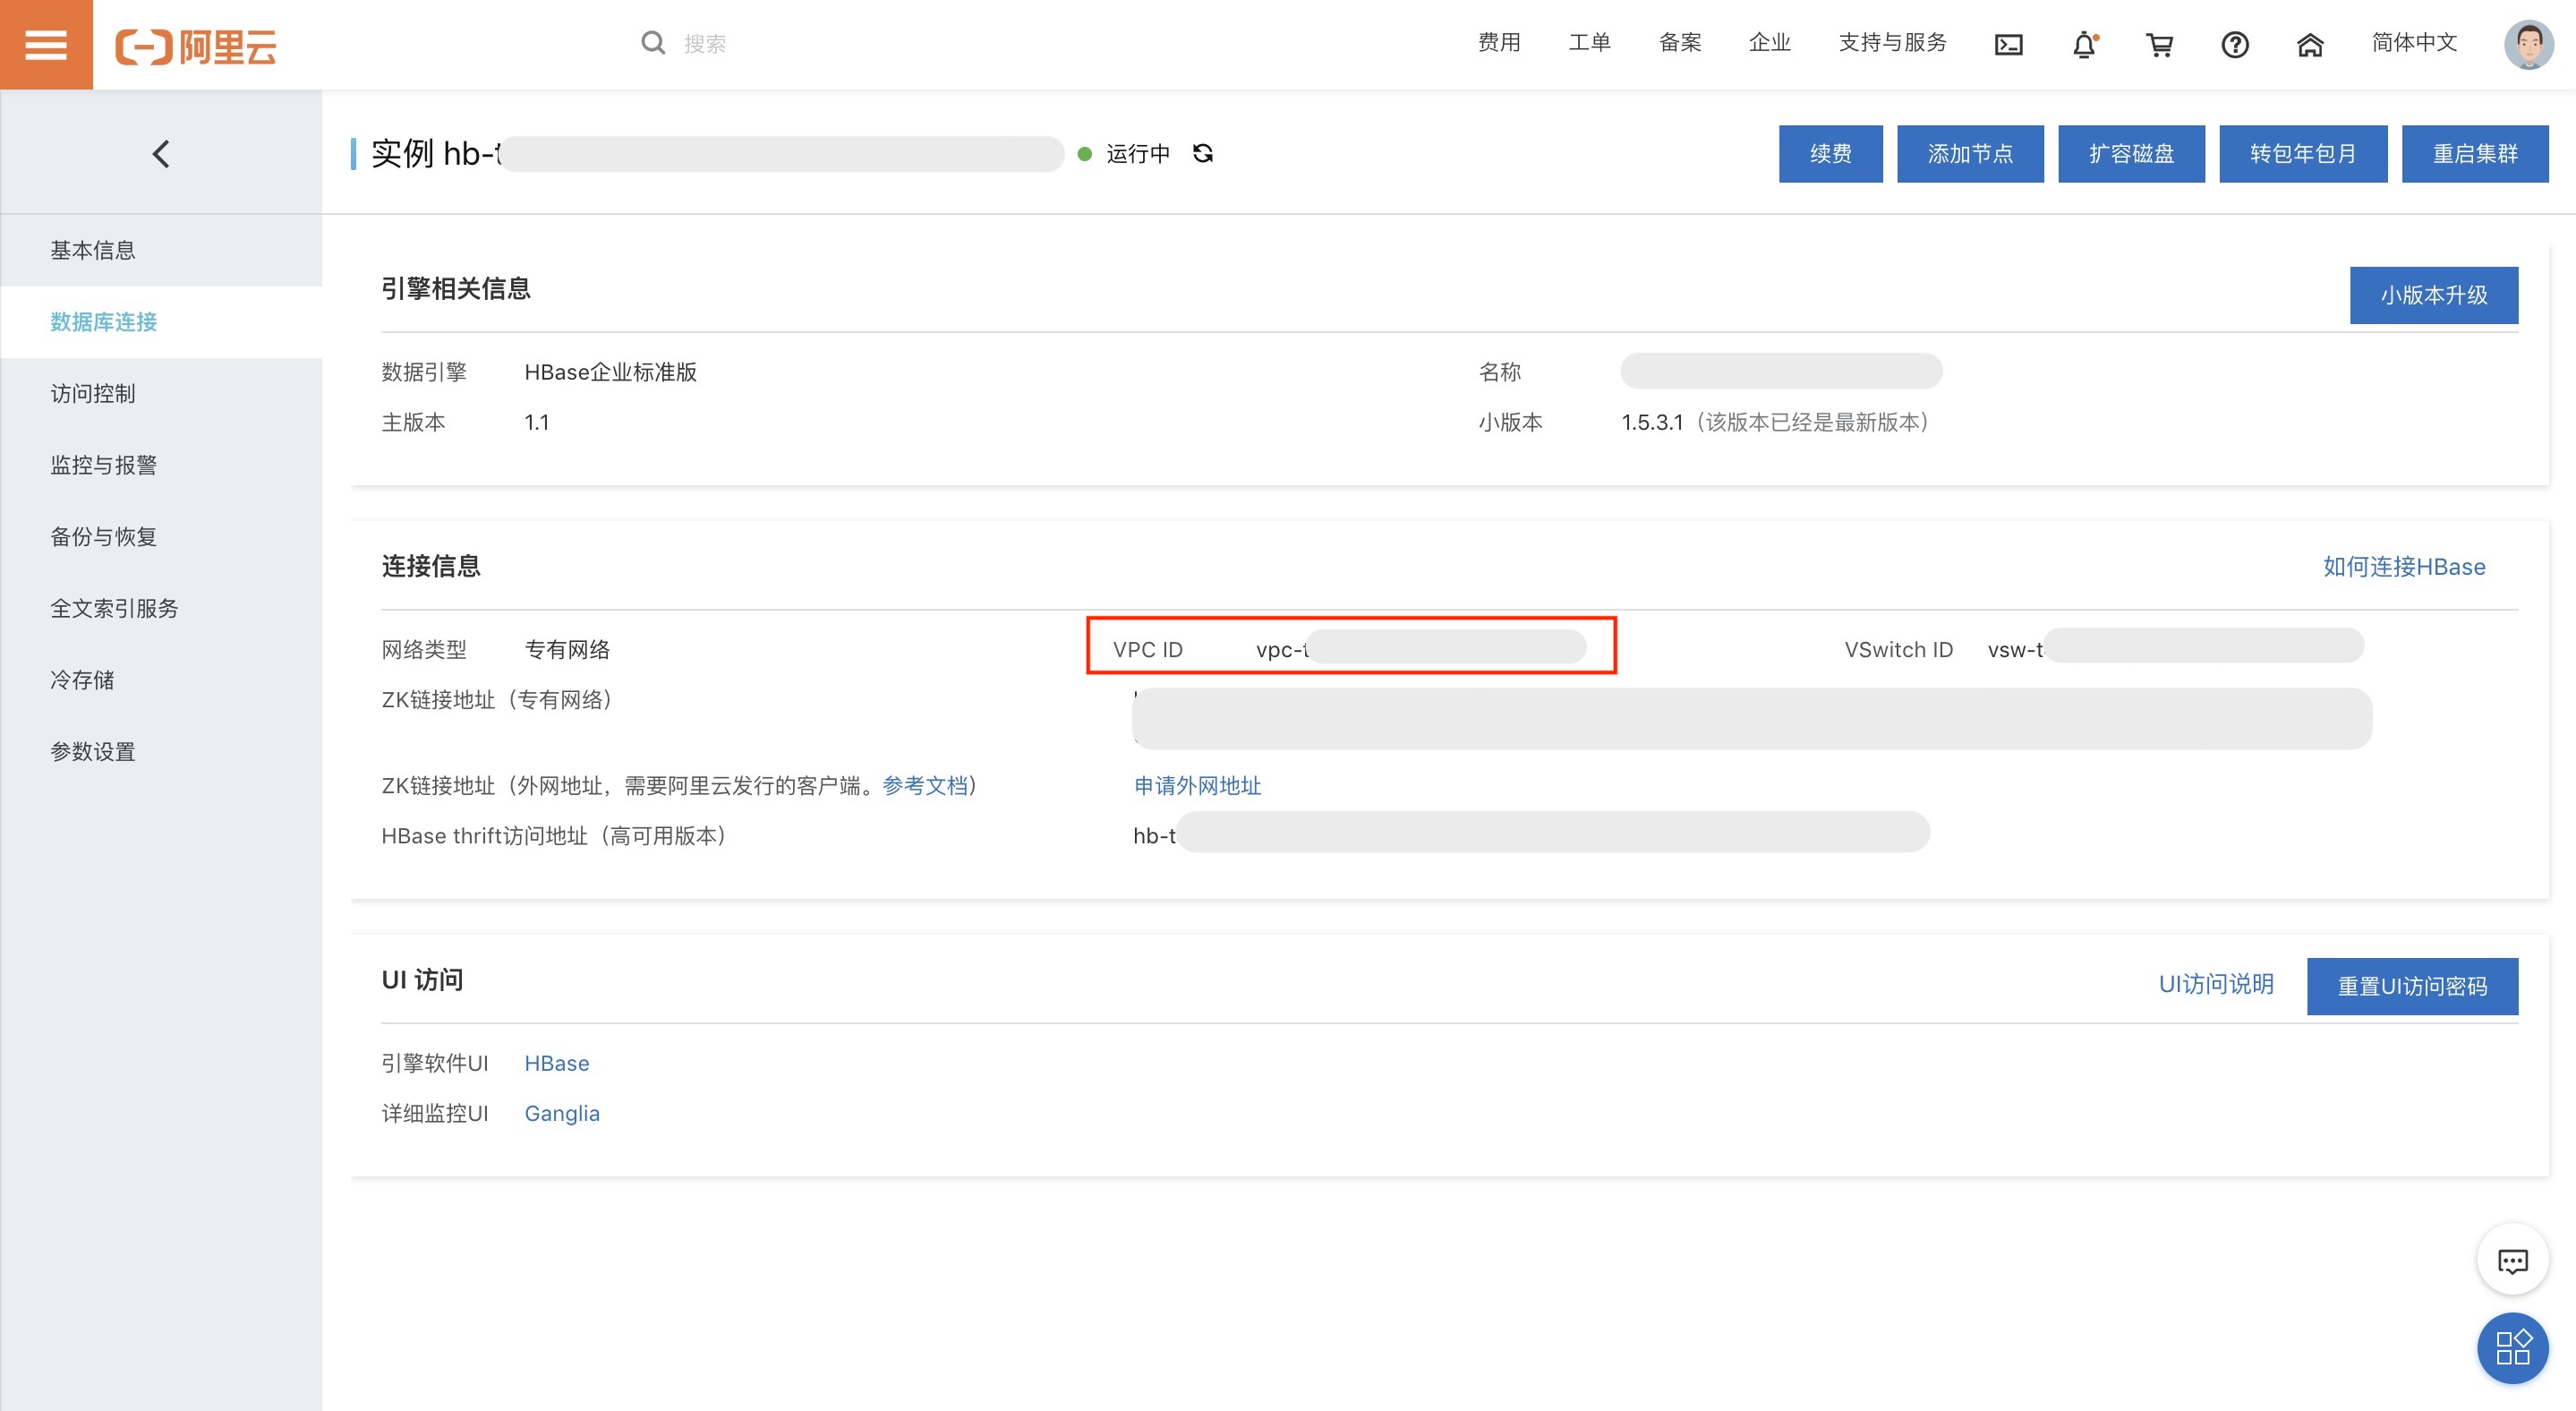Click the 重启集群 button
This screenshot has height=1411, width=2576.
coord(2475,154)
